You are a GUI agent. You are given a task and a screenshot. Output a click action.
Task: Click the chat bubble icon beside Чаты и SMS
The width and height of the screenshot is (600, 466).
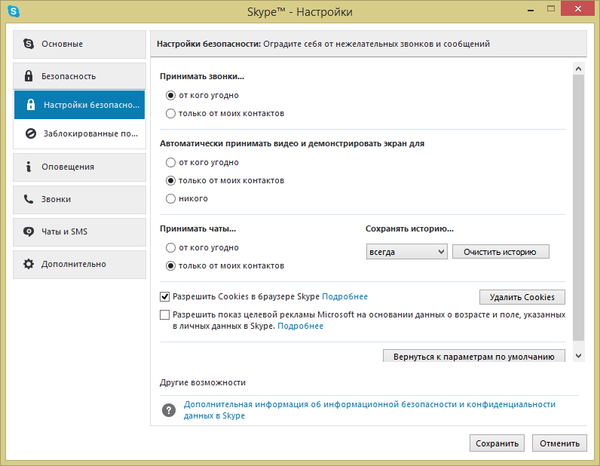[29, 231]
